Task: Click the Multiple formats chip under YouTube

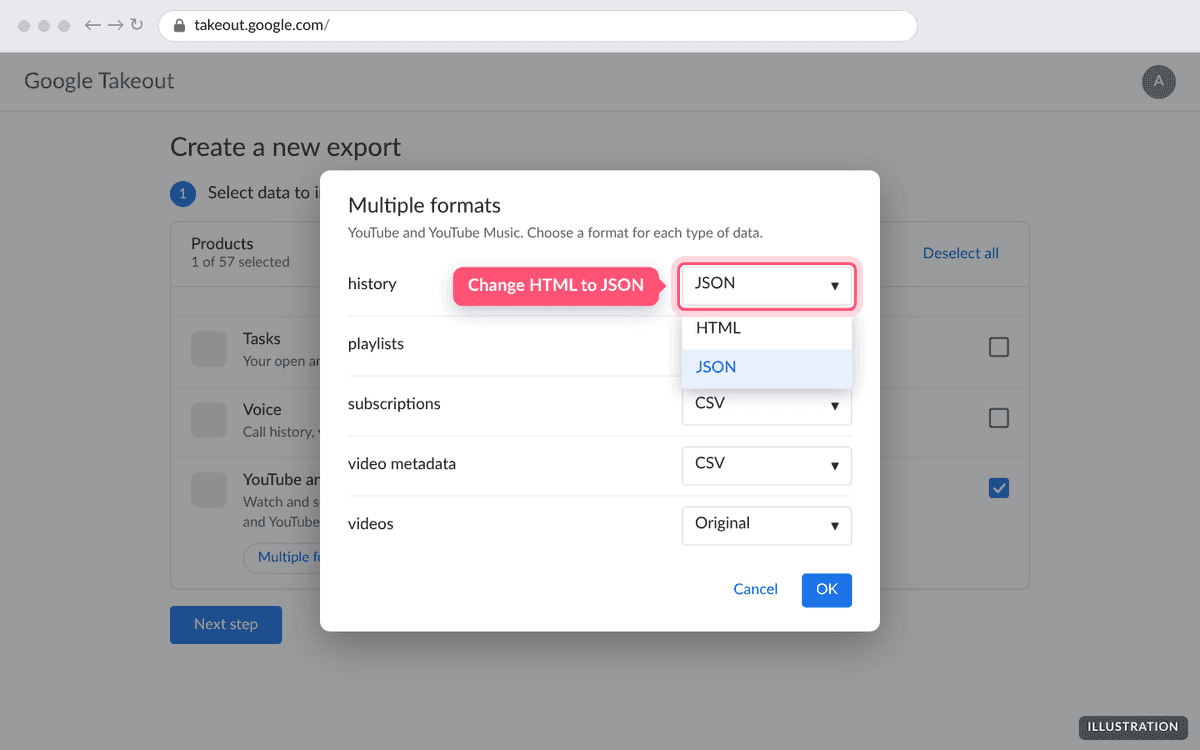Action: [282, 557]
